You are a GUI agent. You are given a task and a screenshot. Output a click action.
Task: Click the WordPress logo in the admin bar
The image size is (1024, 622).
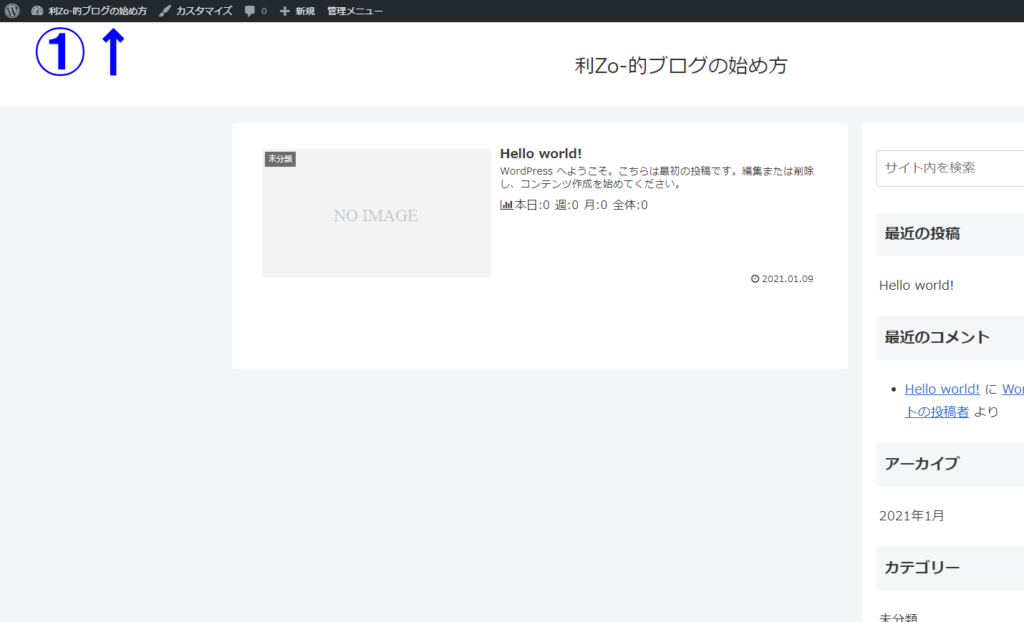click(x=12, y=11)
